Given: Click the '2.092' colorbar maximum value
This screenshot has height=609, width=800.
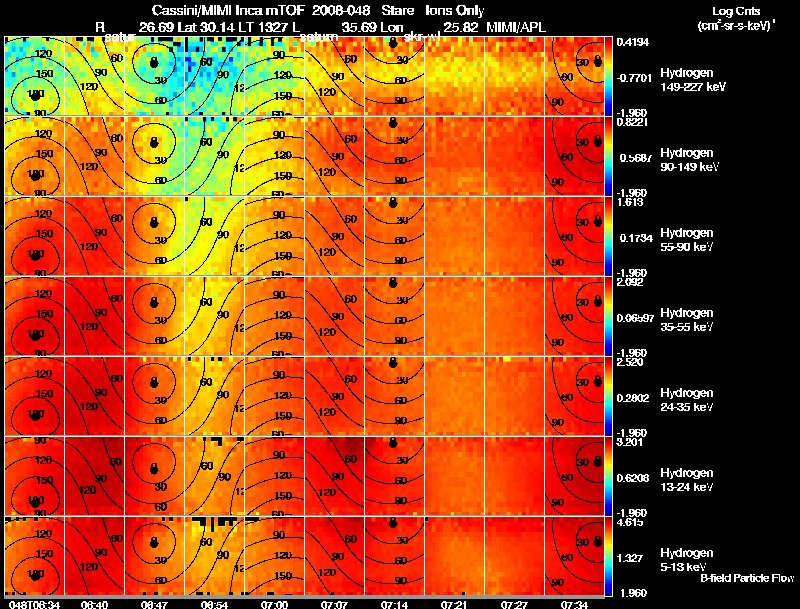Looking at the screenshot, I should (630, 282).
